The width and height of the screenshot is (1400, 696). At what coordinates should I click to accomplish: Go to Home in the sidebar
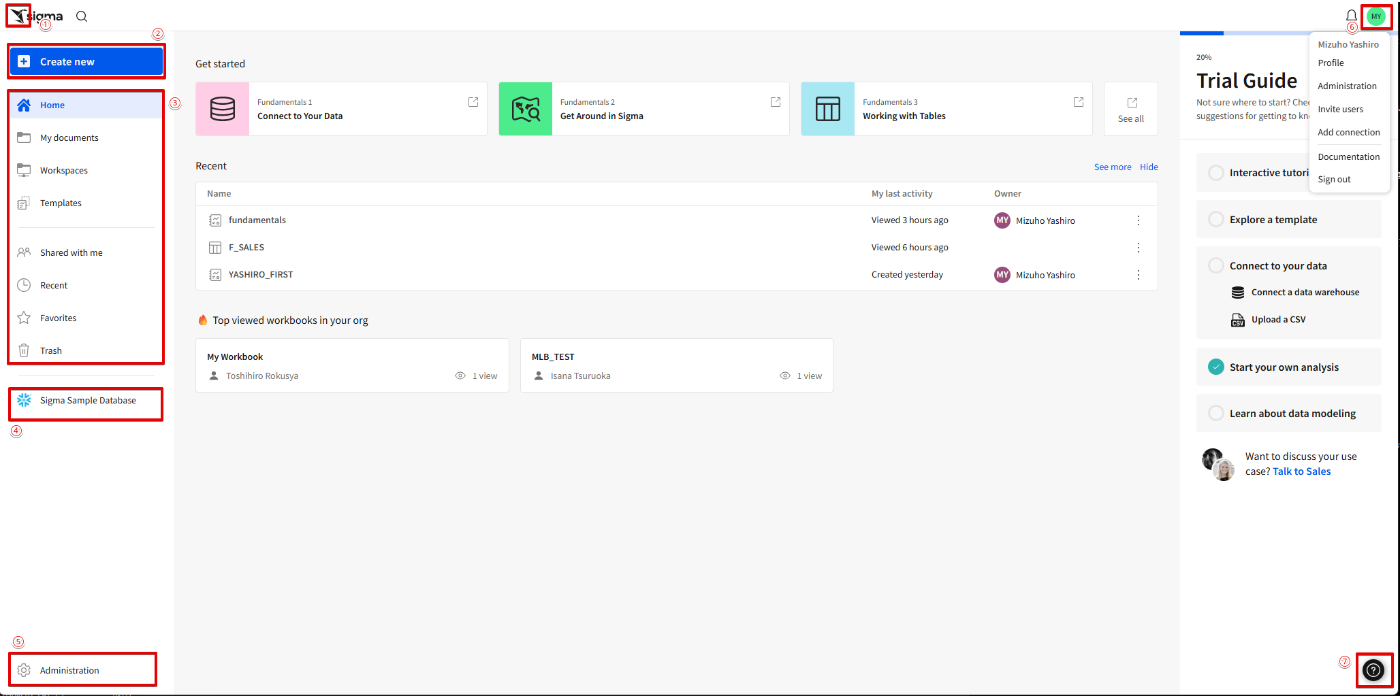point(85,105)
